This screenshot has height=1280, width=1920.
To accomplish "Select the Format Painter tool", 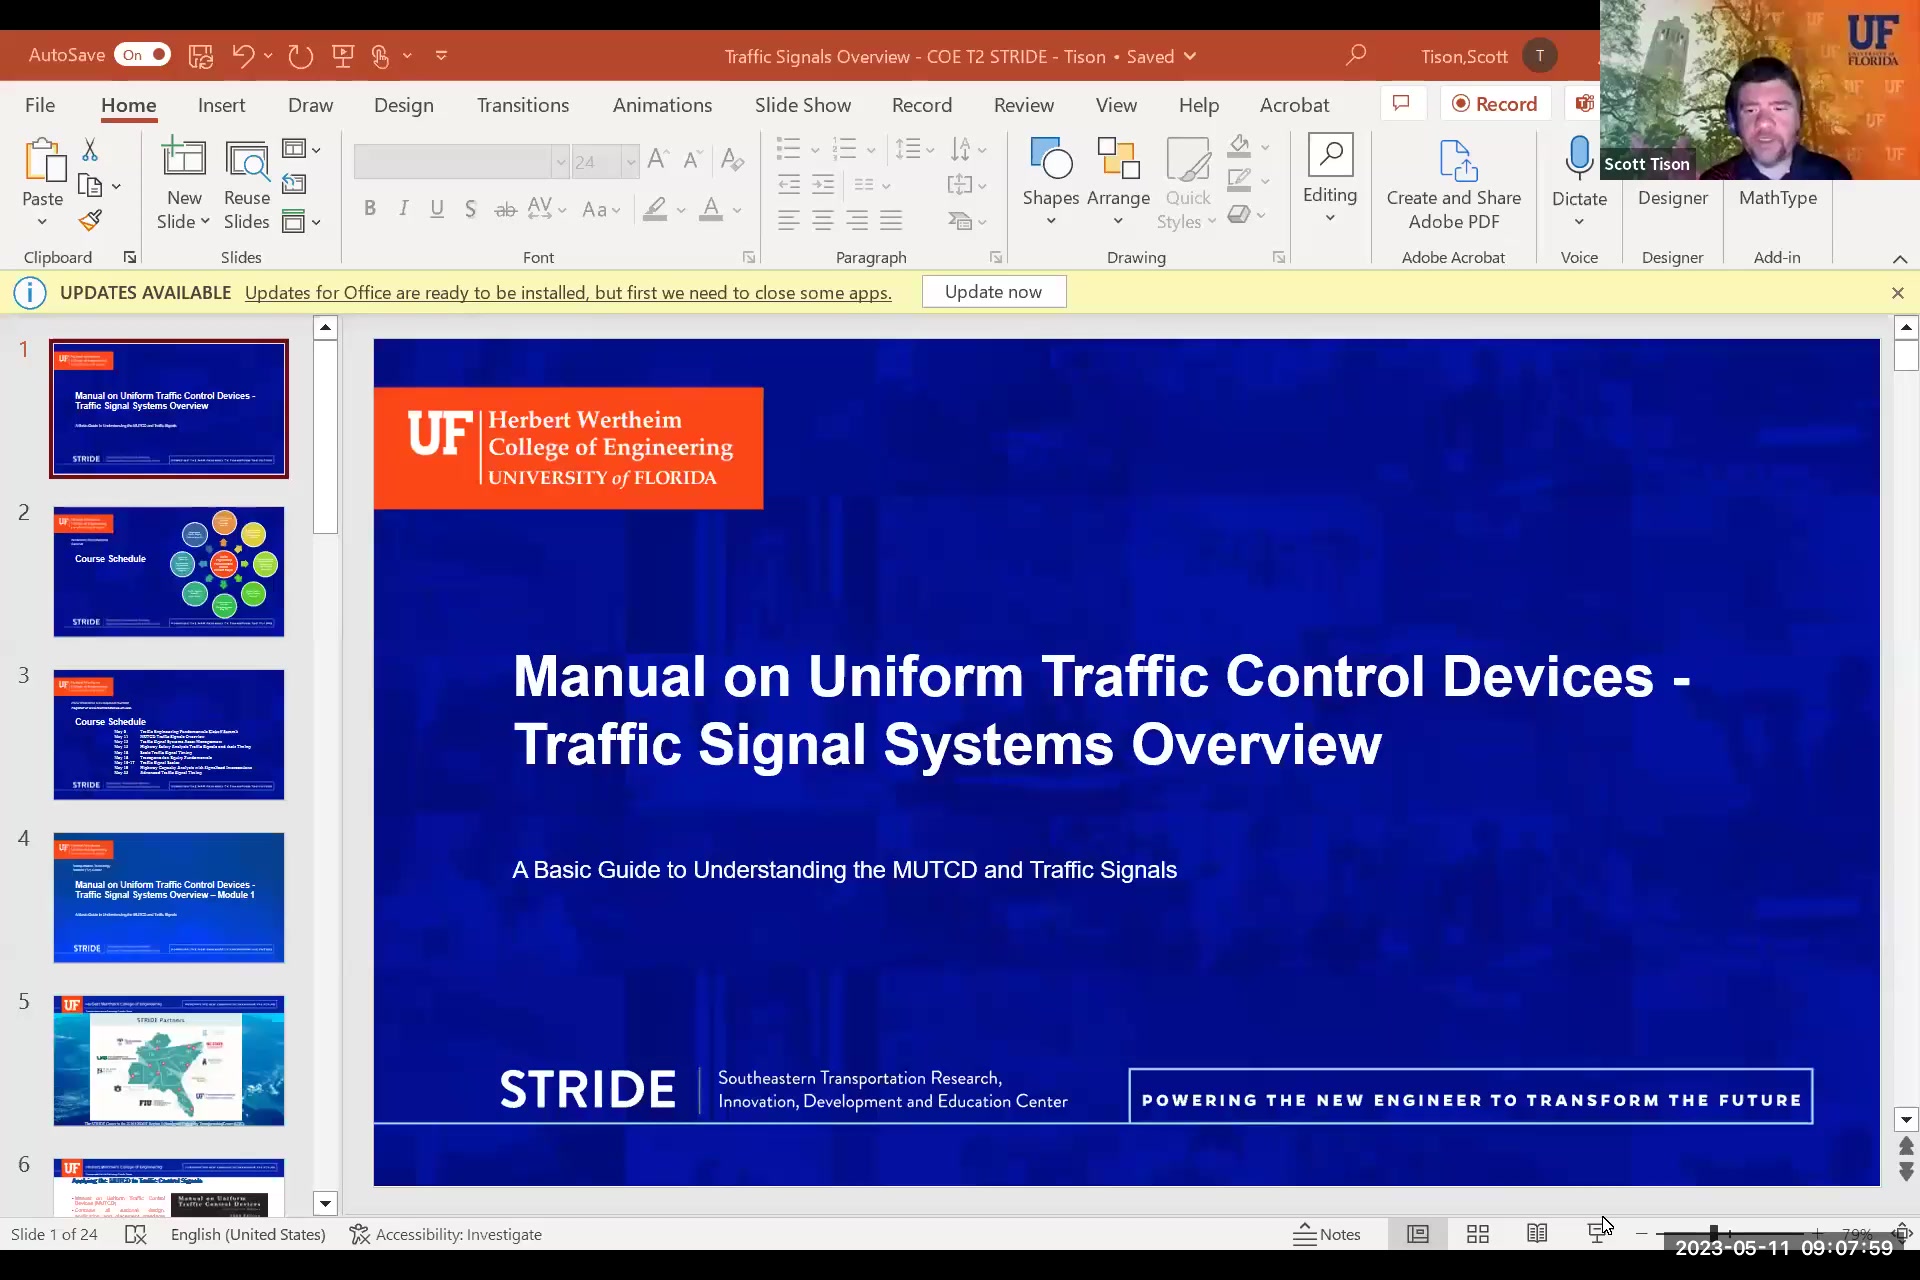I will 91,220.
